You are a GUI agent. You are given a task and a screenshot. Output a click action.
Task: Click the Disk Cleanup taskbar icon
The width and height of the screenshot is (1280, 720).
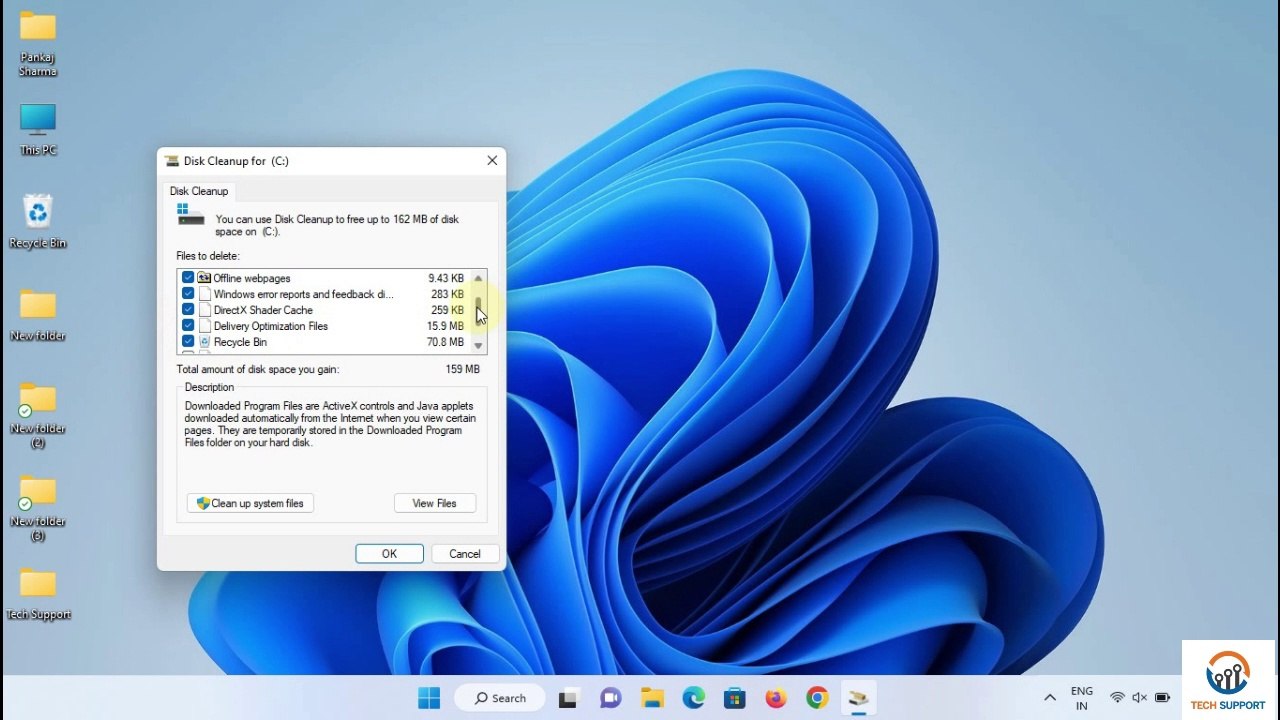pos(859,698)
